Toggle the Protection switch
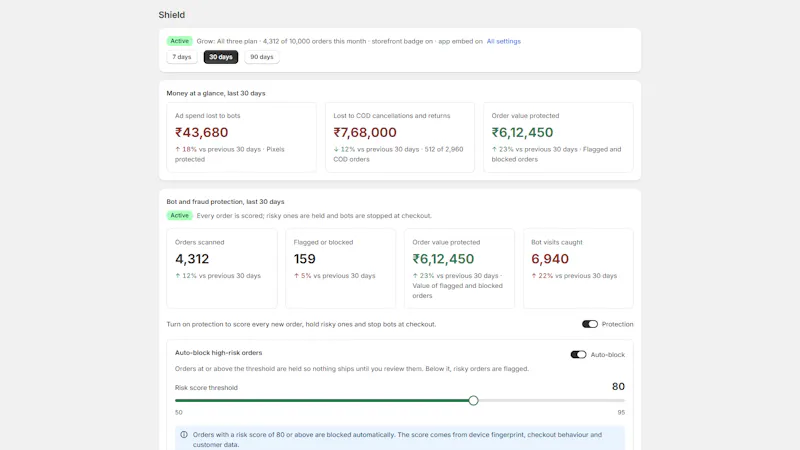 coord(590,324)
